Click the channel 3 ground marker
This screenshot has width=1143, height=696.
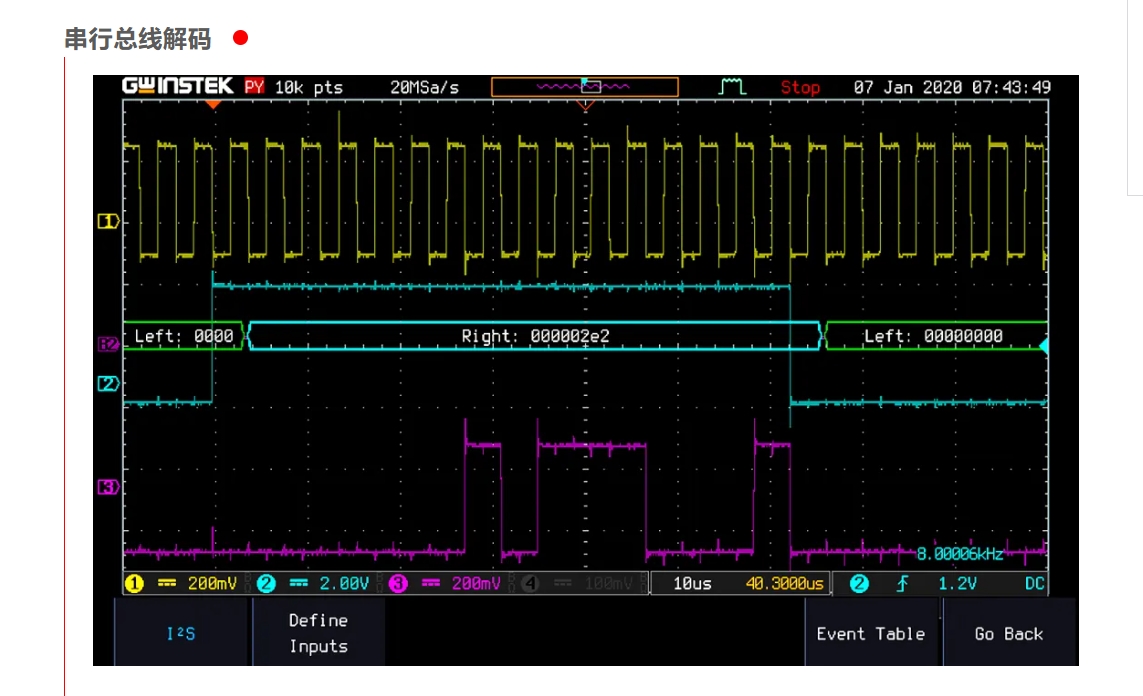pos(108,487)
